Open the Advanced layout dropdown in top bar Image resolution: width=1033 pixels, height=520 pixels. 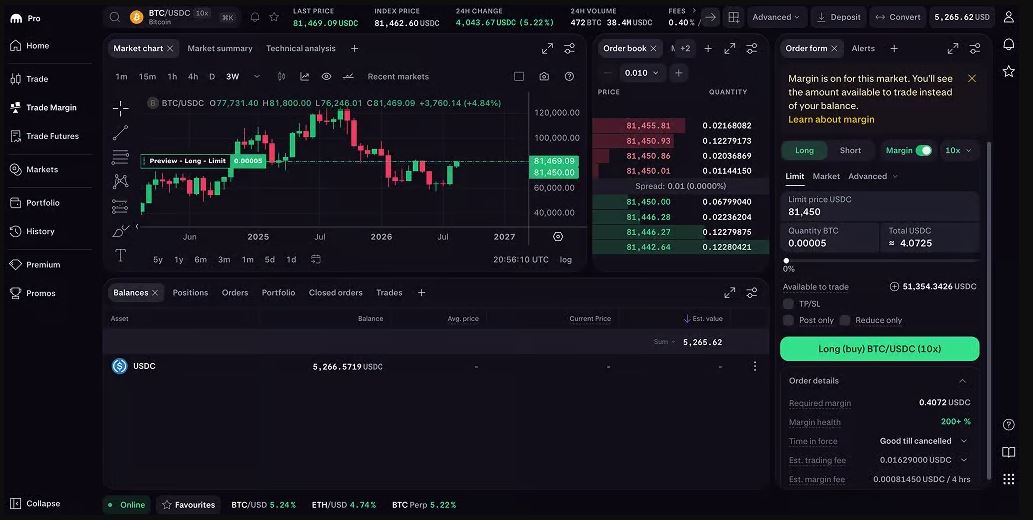pyautogui.click(x=775, y=17)
